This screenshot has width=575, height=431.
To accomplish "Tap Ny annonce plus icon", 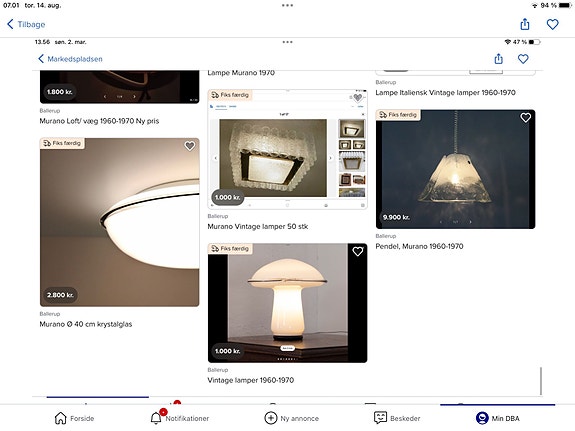I will coord(271,418).
